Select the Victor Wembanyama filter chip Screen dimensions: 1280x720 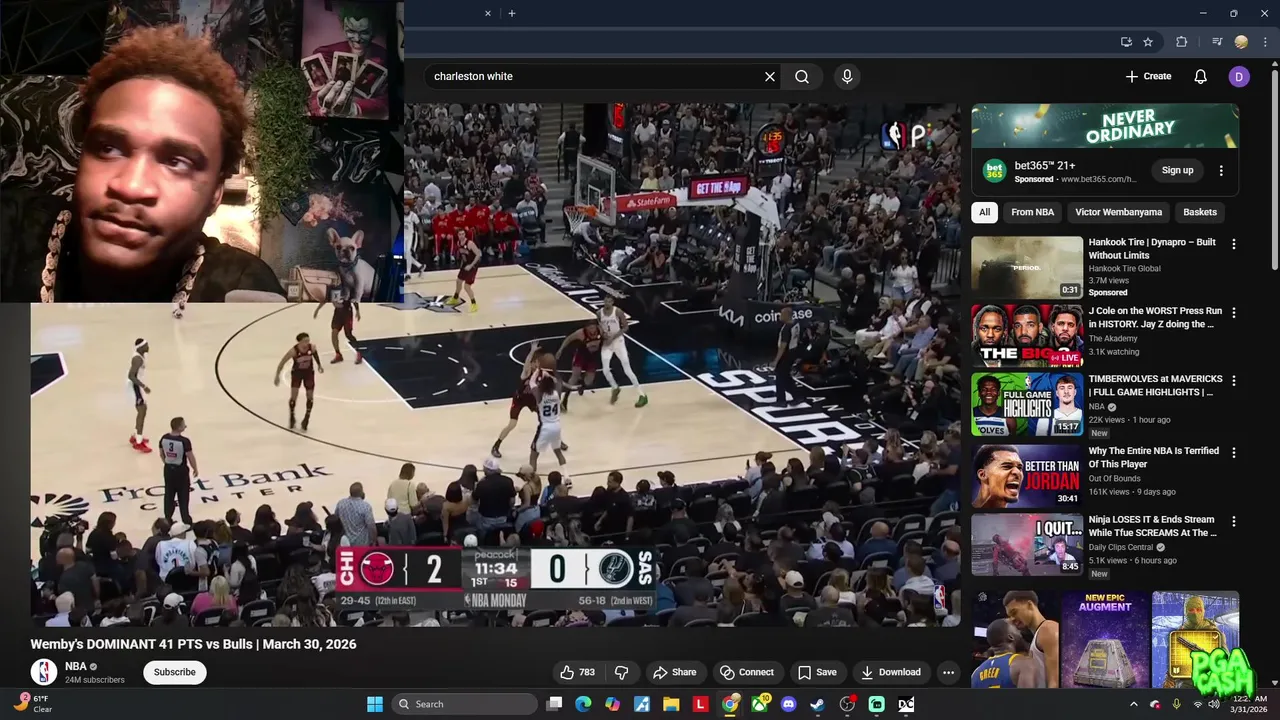1118,212
